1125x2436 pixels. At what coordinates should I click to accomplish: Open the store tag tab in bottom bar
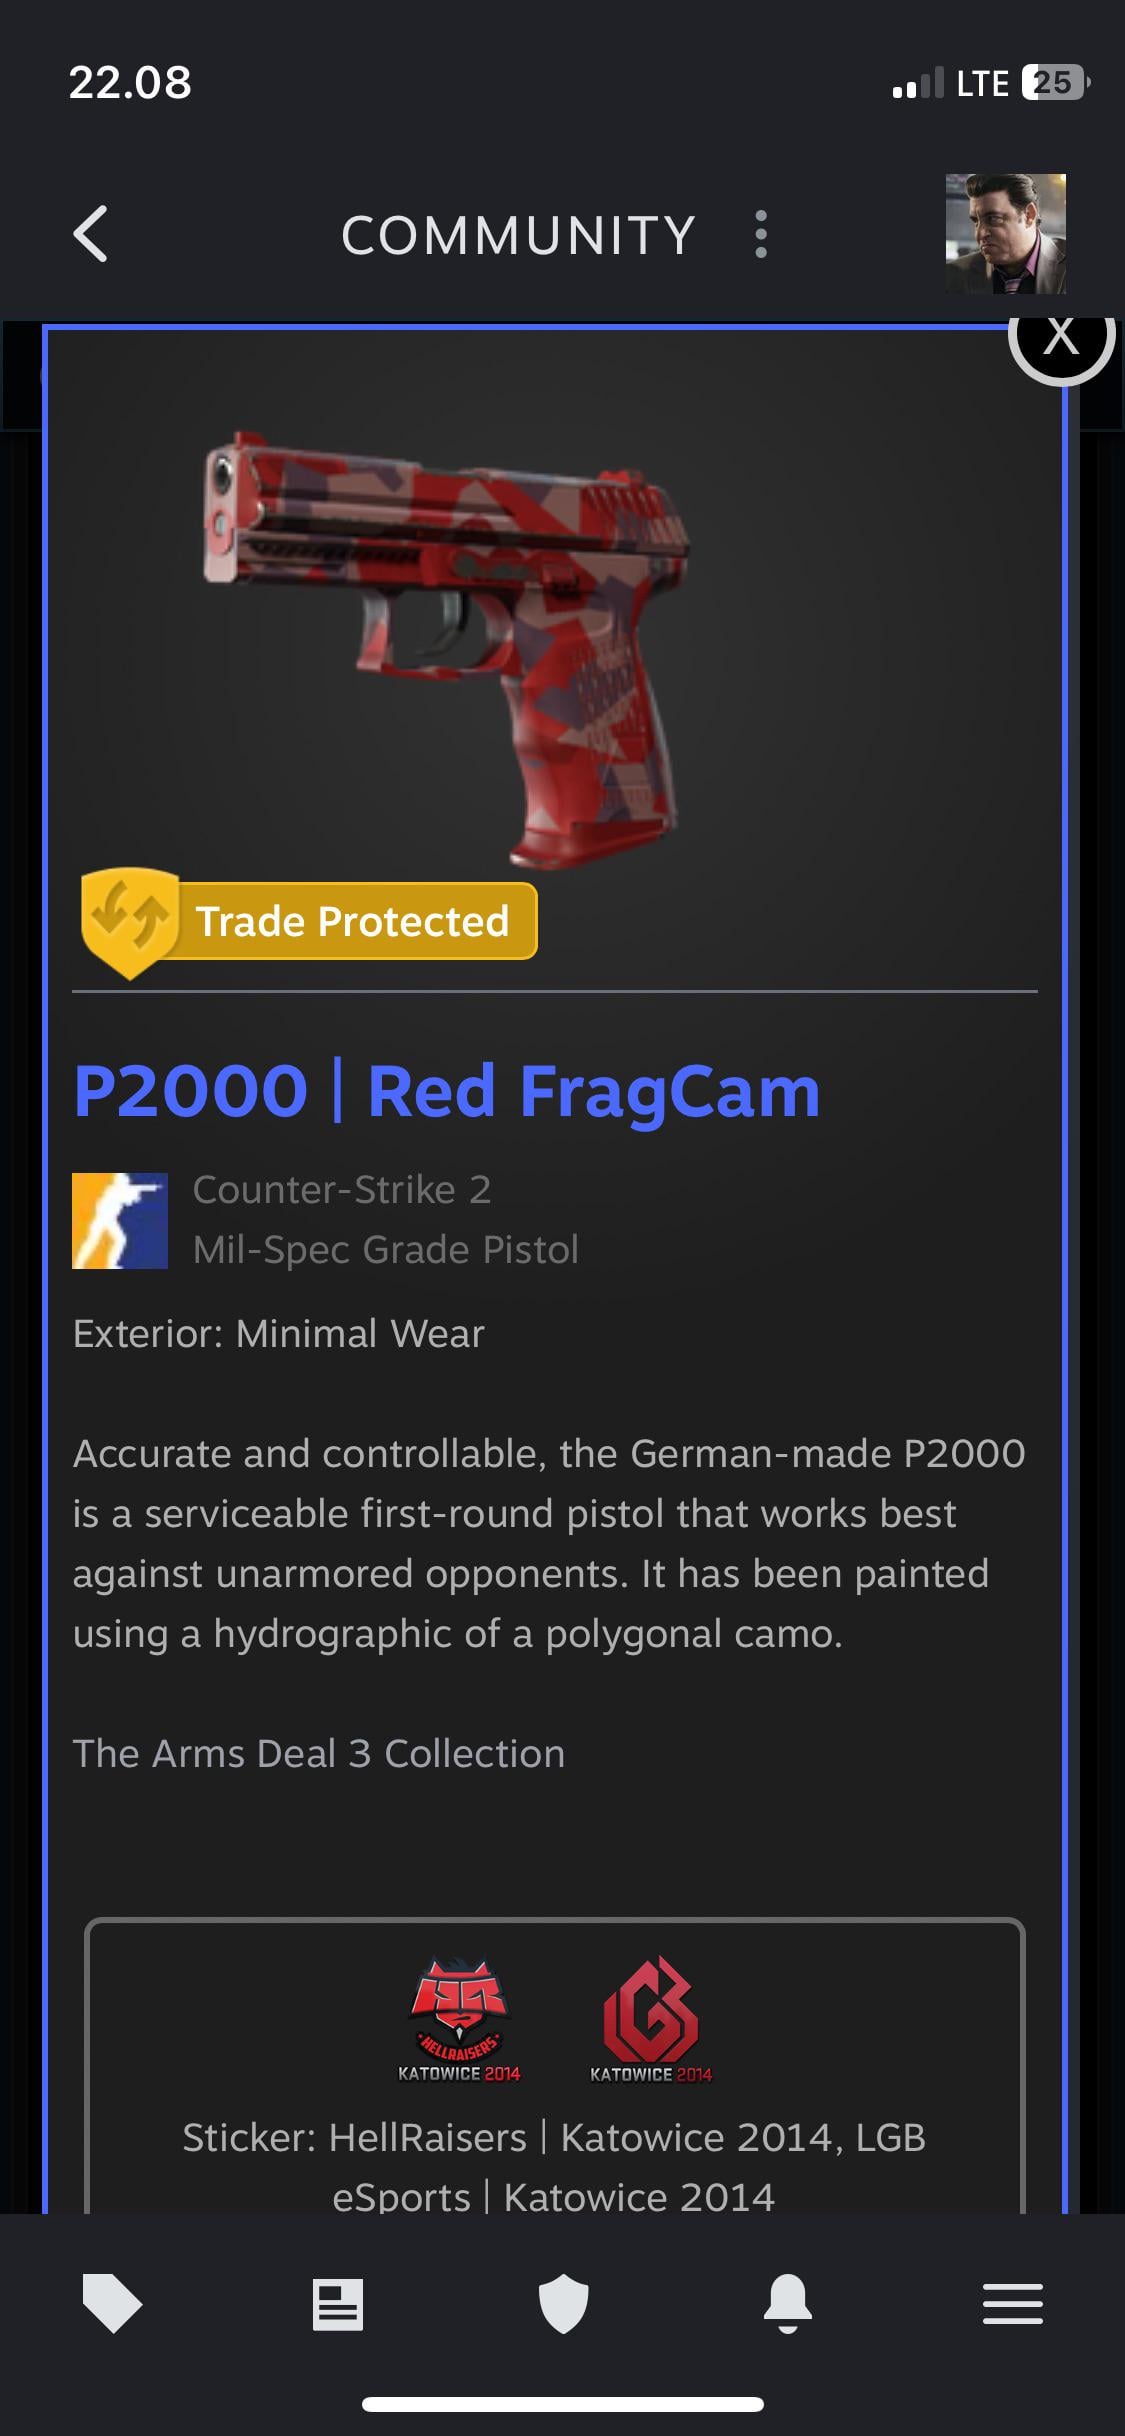tap(112, 2303)
